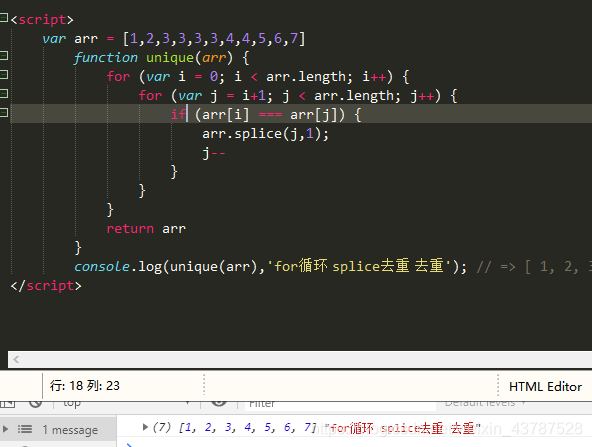
Task: Click the '行: 18 列: 23' cursor position indicator
Action: click(x=85, y=386)
